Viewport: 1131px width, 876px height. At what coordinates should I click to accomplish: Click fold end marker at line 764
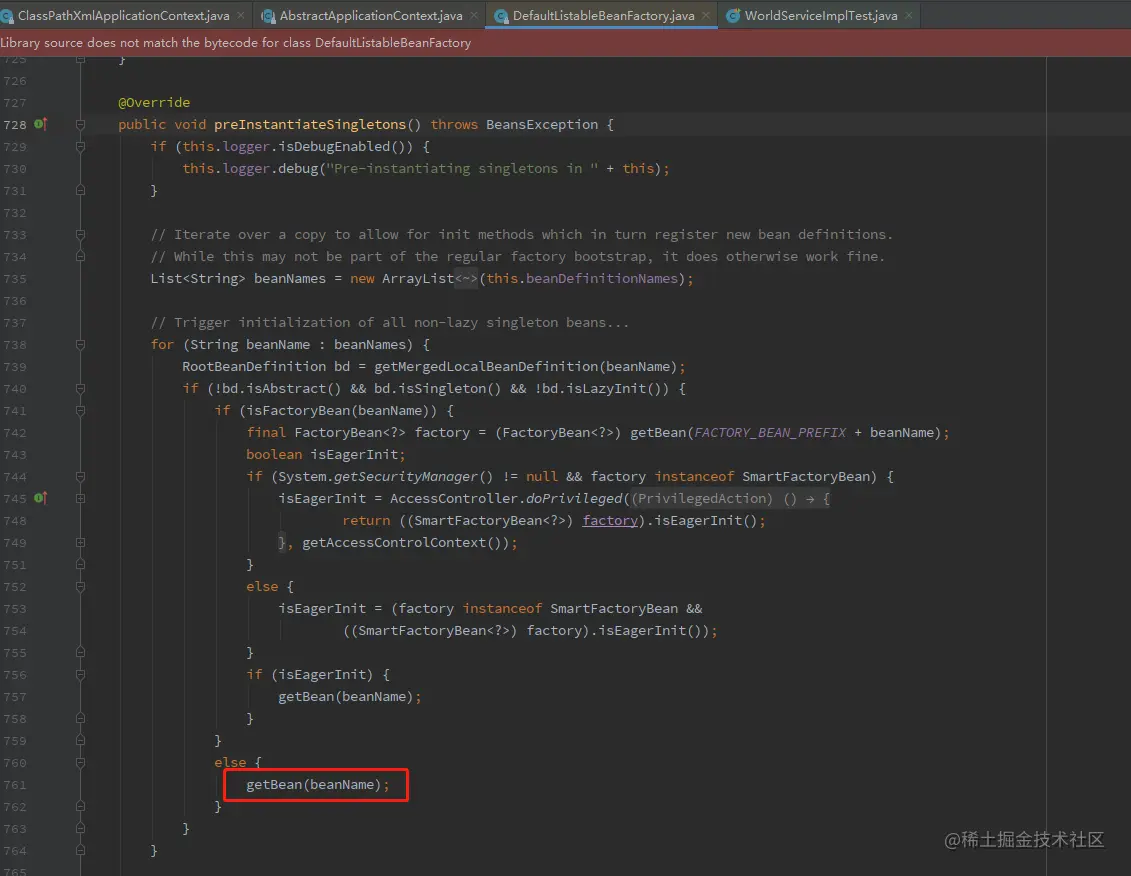(80, 851)
